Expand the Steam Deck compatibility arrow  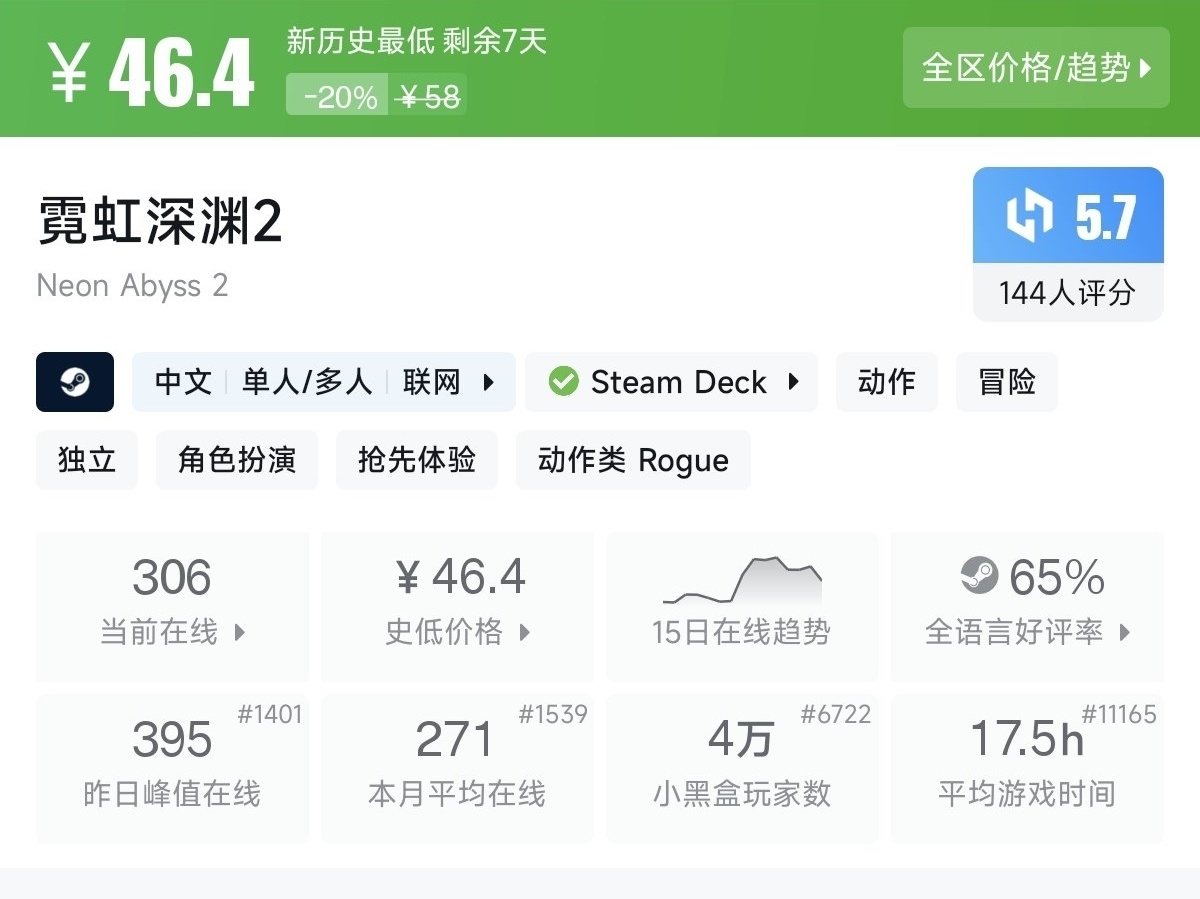(x=794, y=382)
